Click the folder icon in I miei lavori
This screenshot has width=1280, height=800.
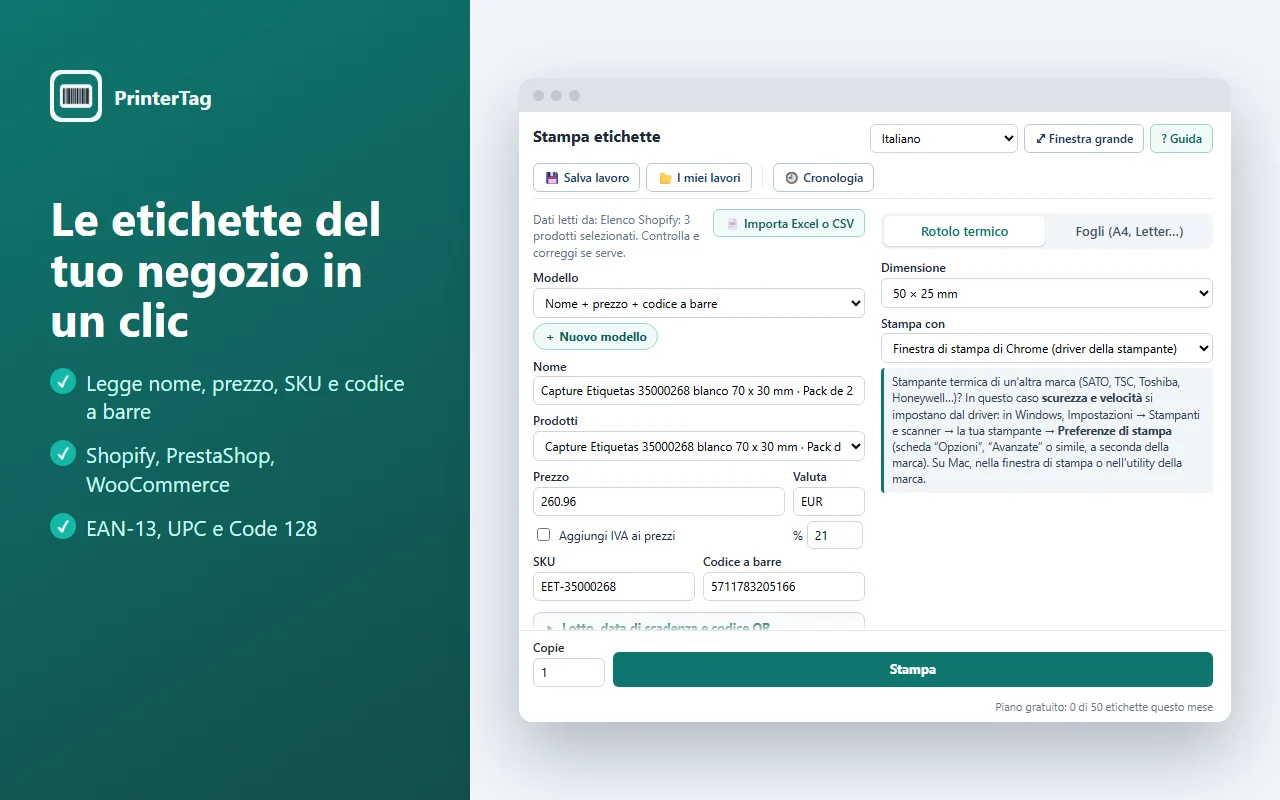click(665, 178)
